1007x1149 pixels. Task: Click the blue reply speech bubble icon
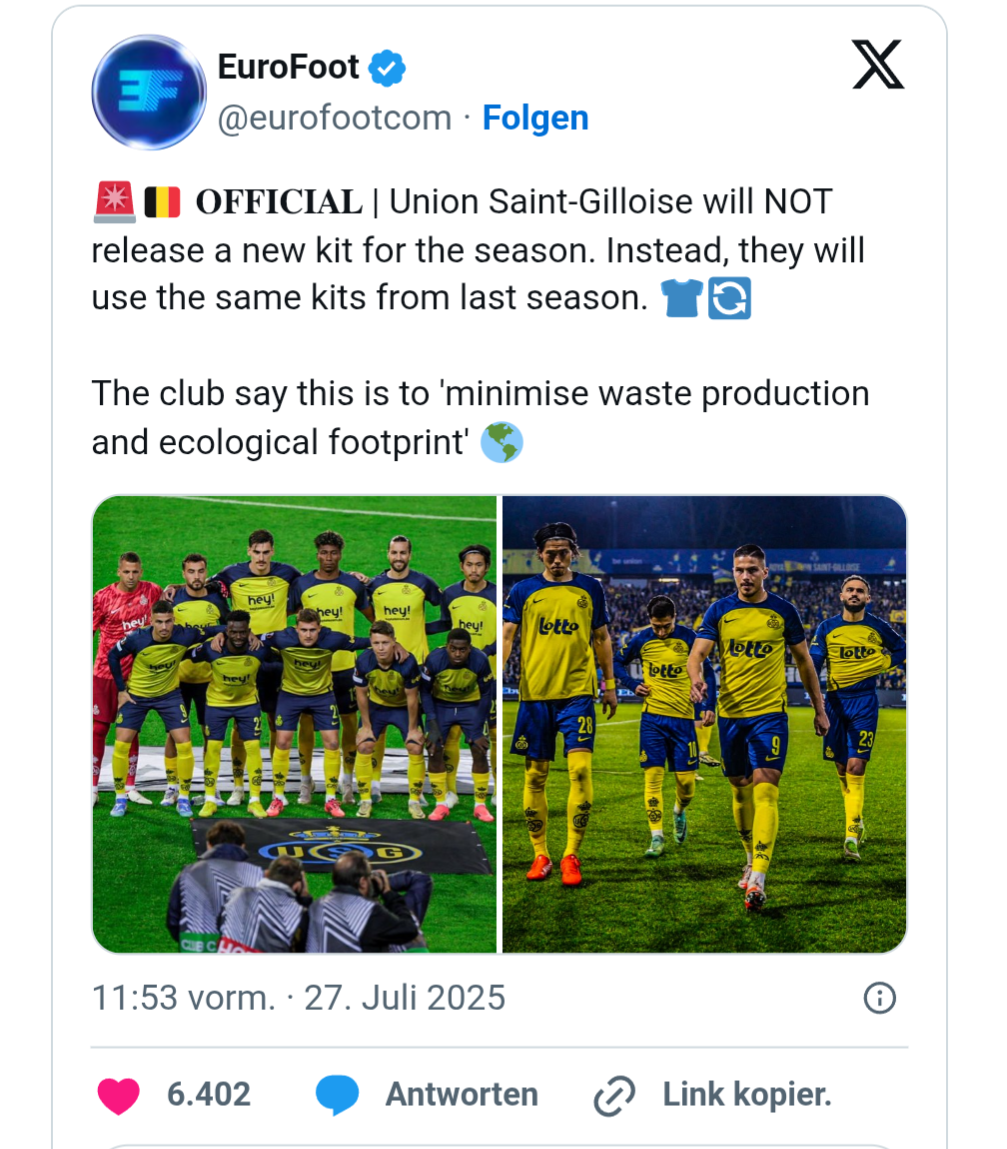pyautogui.click(x=337, y=1095)
